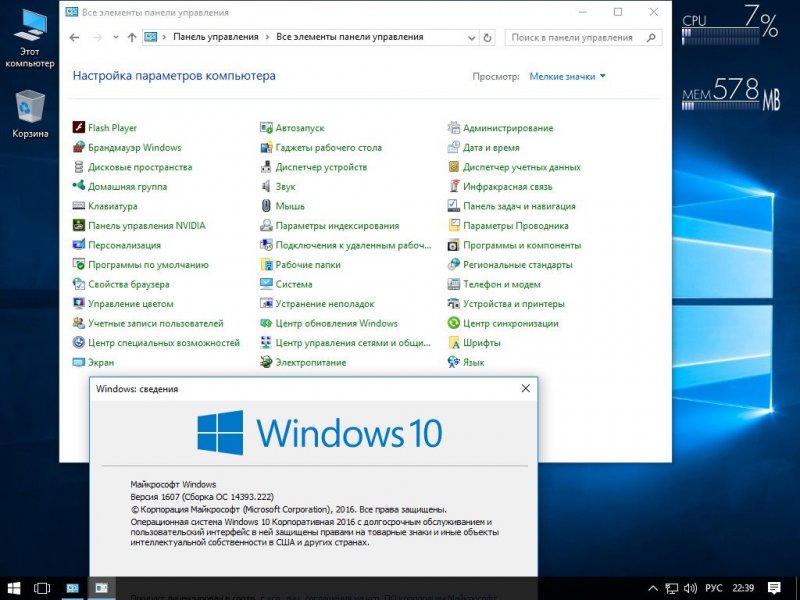Image resolution: width=800 pixels, height=600 pixels.
Task: Open the Шрифты fonts icon
Action: point(454,343)
